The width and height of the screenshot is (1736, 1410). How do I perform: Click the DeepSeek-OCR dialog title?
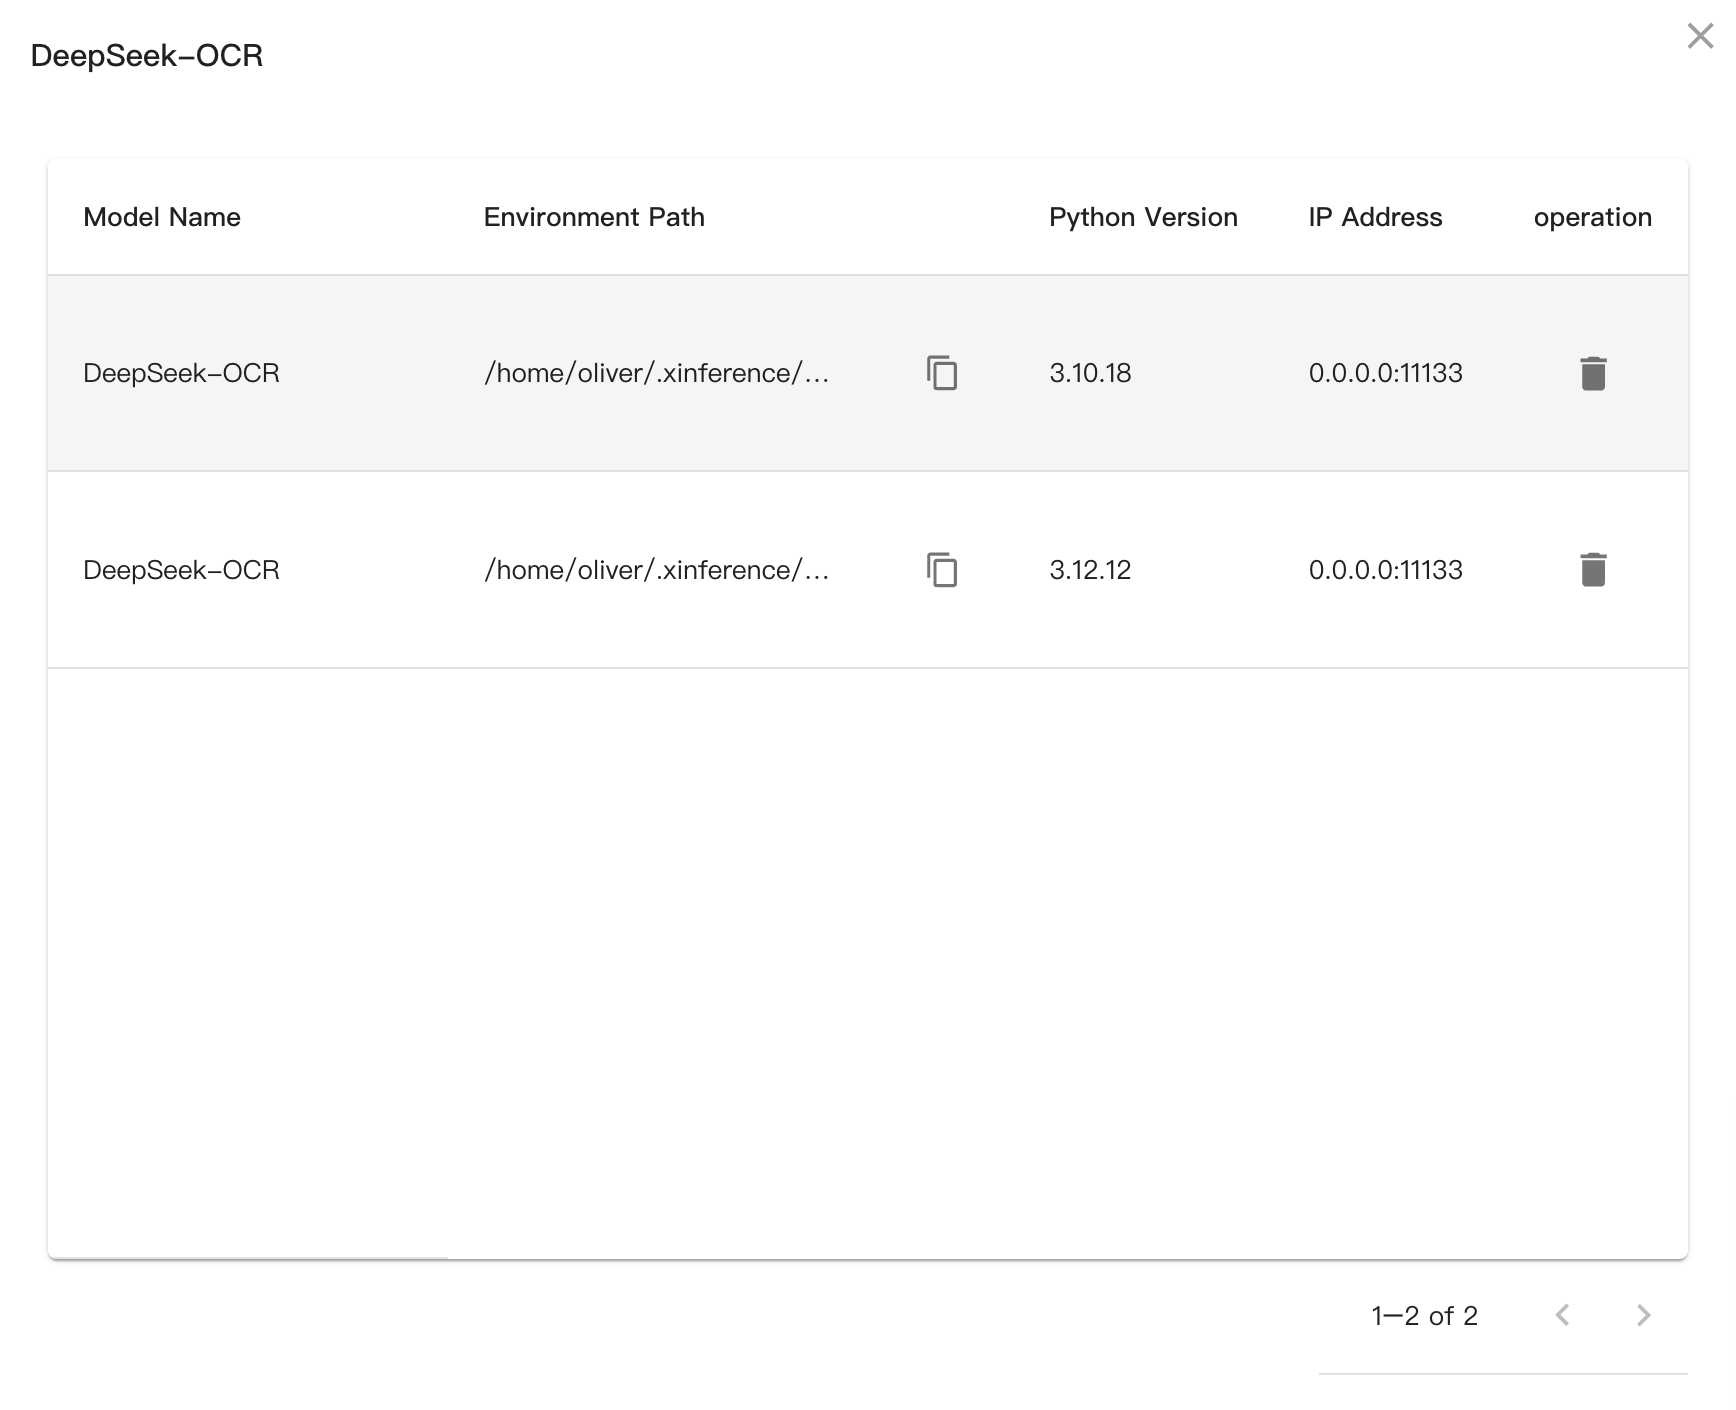147,56
